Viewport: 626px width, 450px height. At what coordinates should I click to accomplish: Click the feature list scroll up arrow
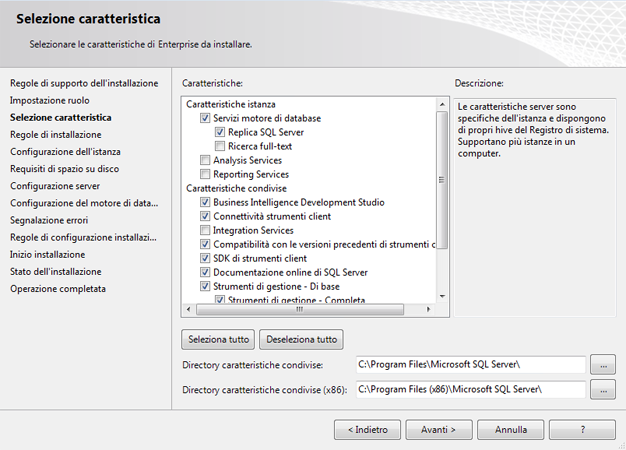pos(442,105)
